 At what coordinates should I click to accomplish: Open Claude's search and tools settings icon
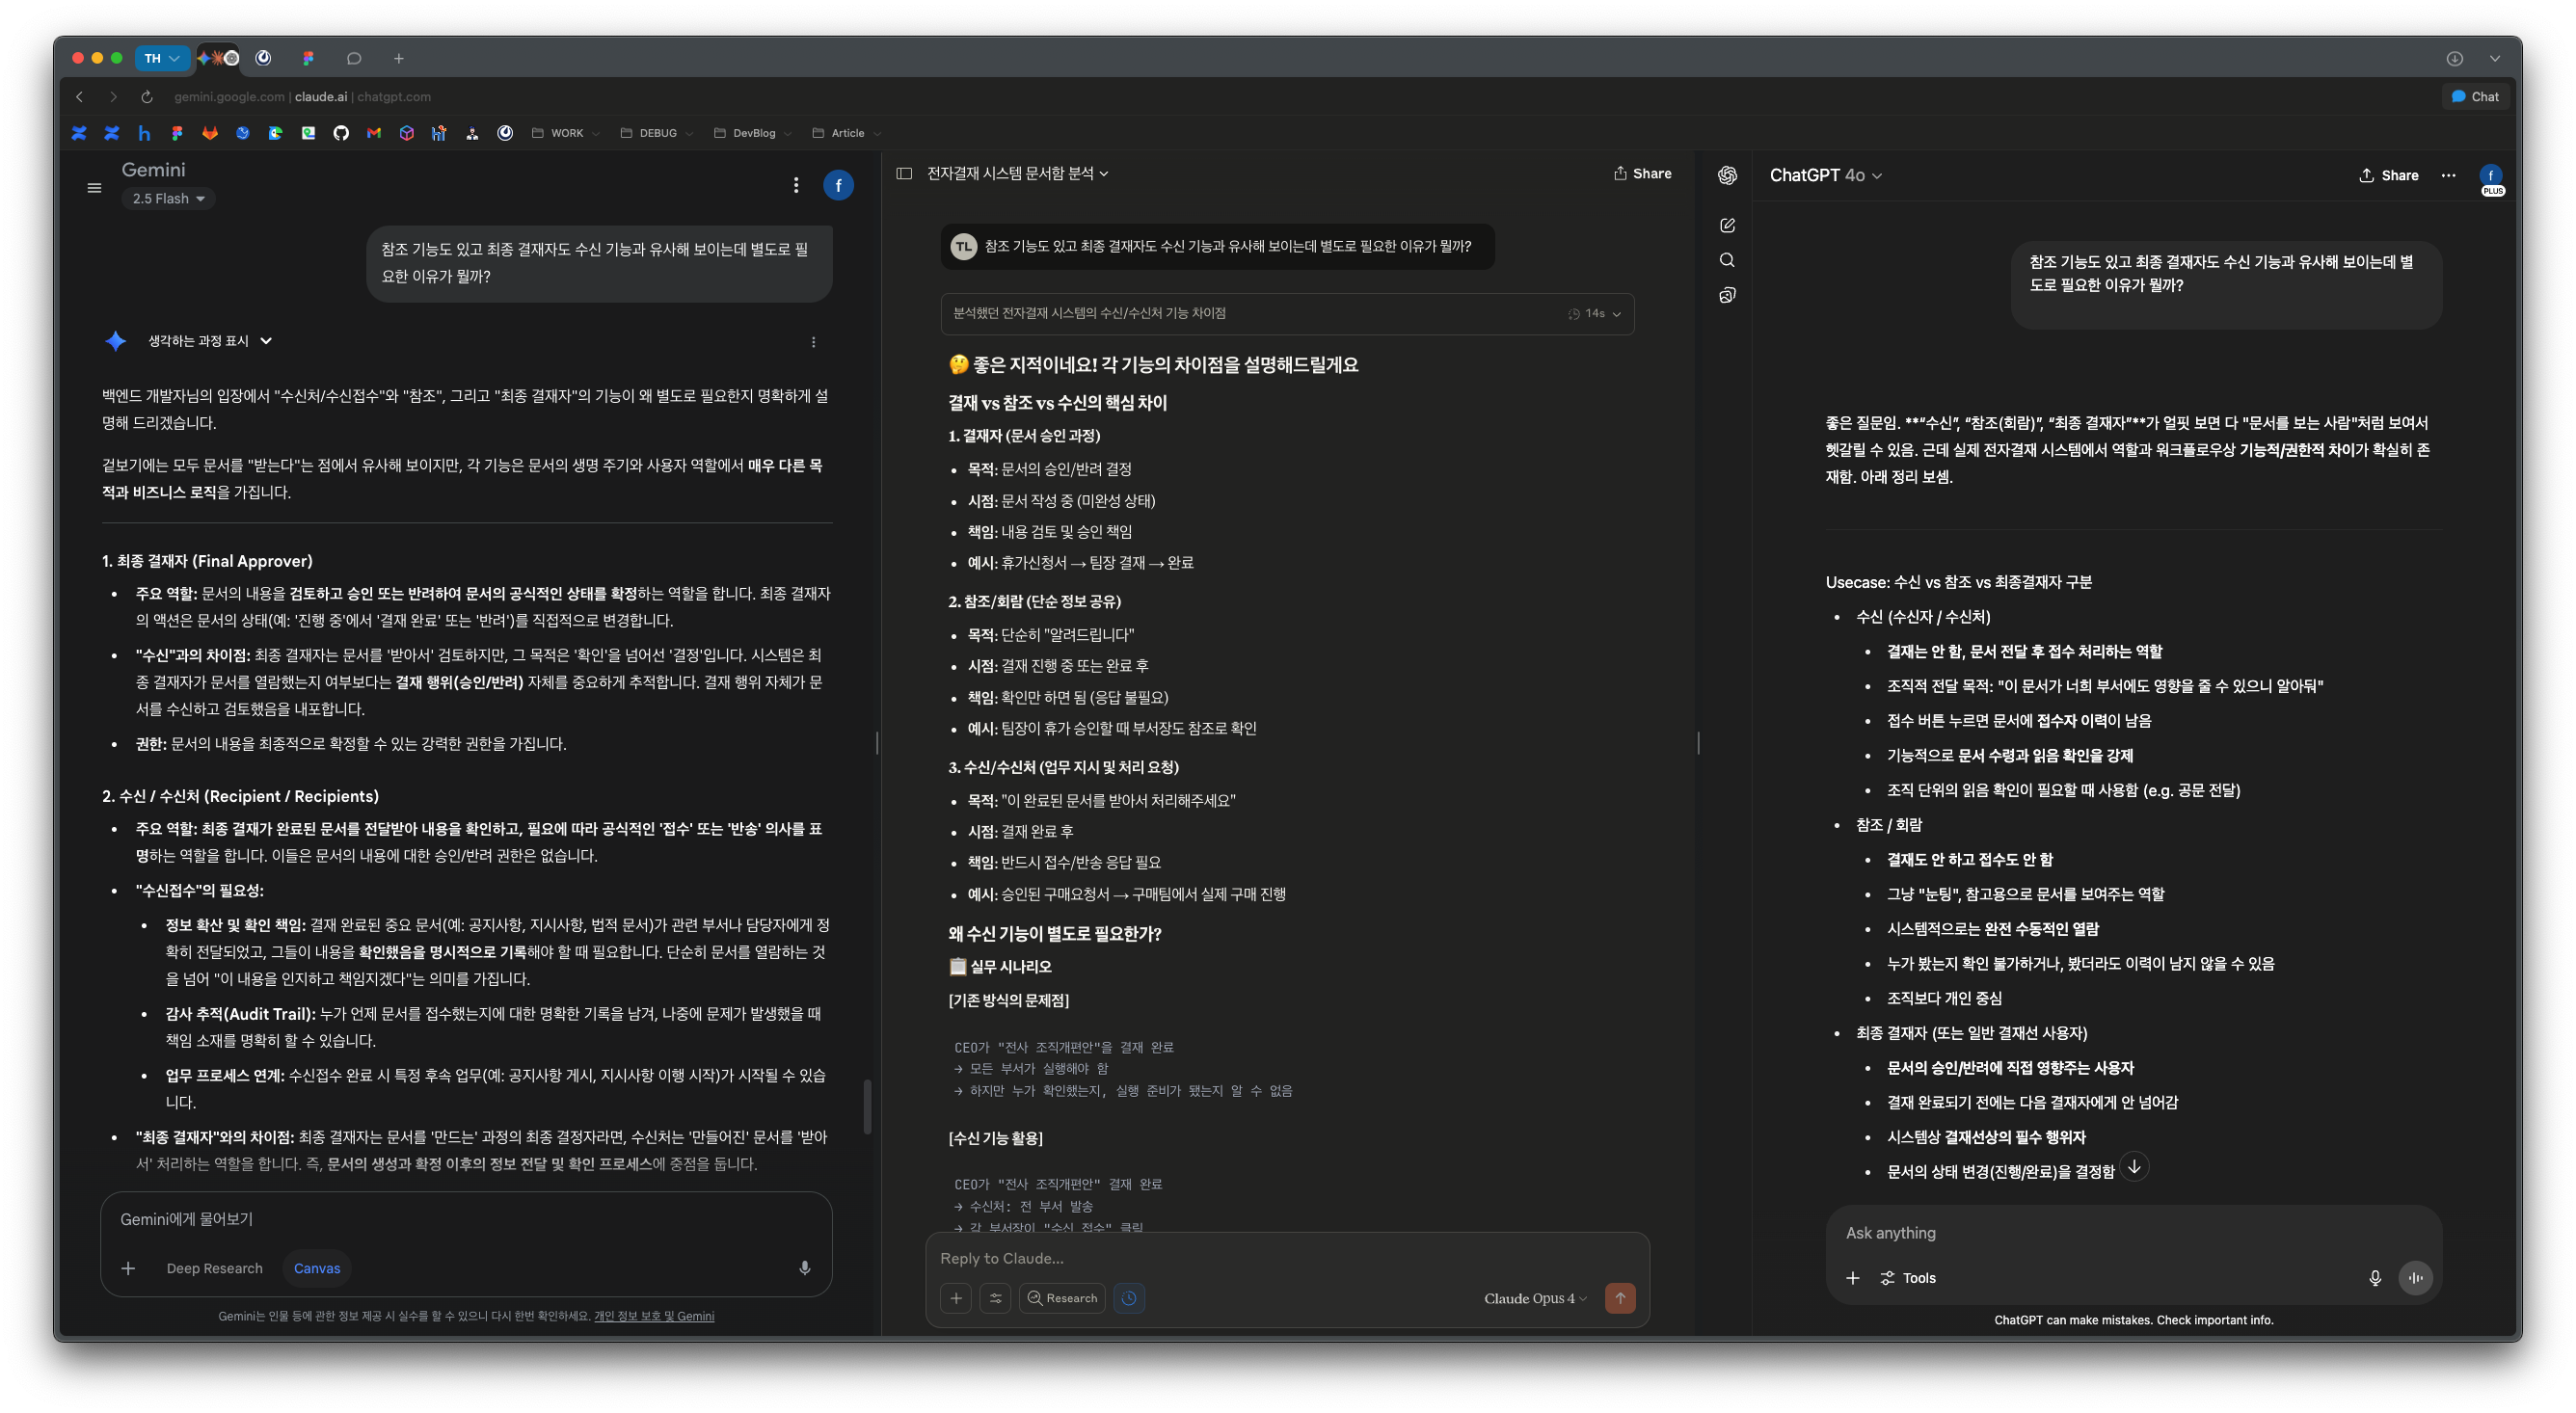(x=995, y=1298)
